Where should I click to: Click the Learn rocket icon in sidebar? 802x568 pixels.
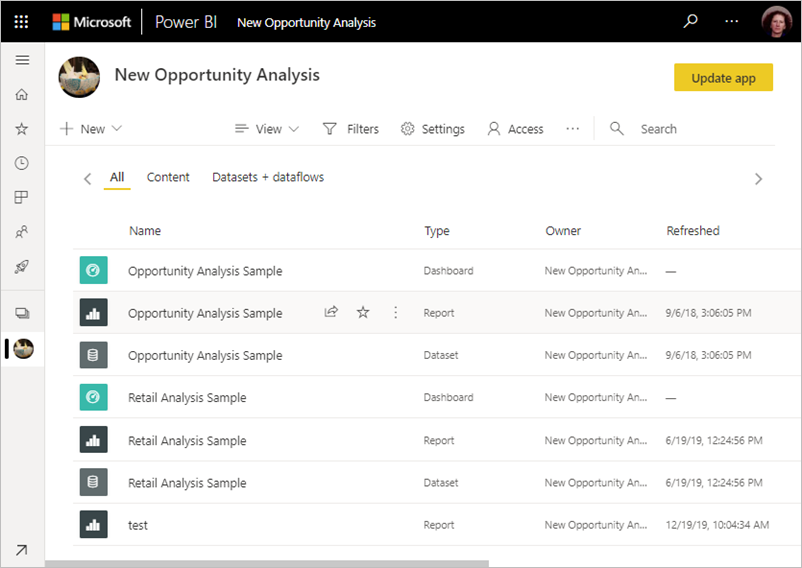(x=22, y=266)
